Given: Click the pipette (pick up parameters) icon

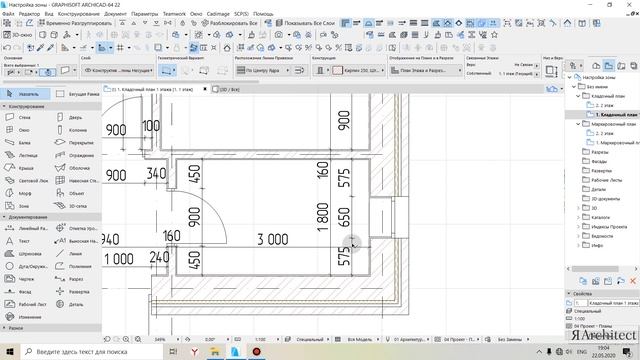Looking at the screenshot, I should click(x=40, y=48).
